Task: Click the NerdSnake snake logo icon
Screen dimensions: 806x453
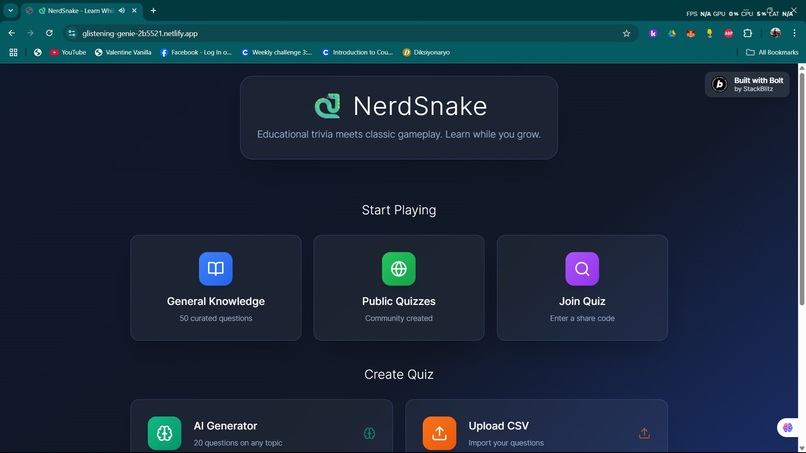Action: (x=328, y=106)
